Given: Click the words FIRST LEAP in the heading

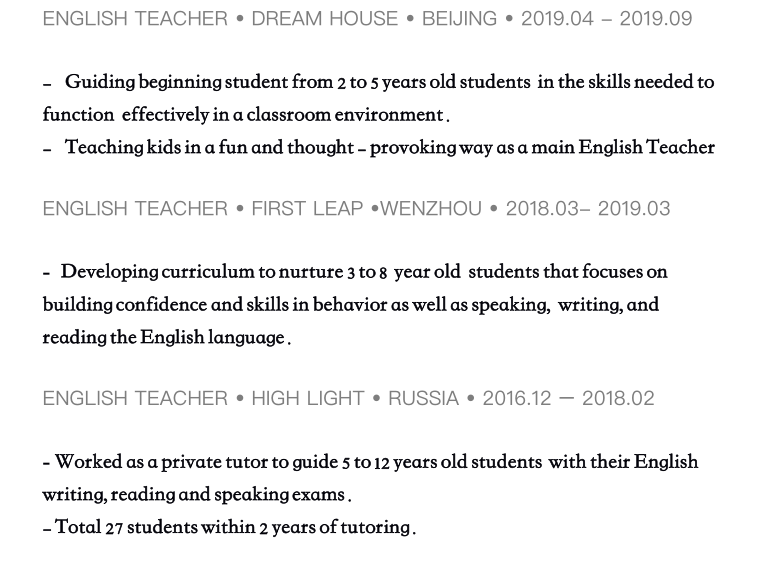Looking at the screenshot, I should tap(307, 209).
